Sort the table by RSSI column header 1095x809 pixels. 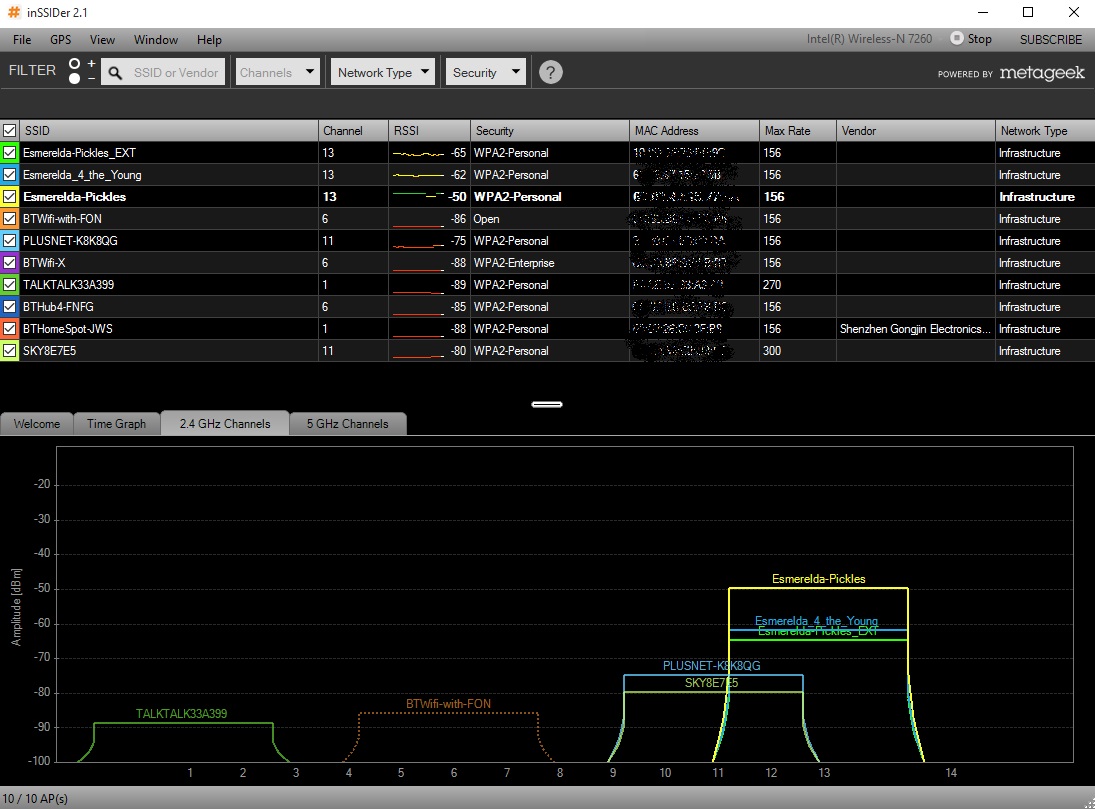(428, 131)
